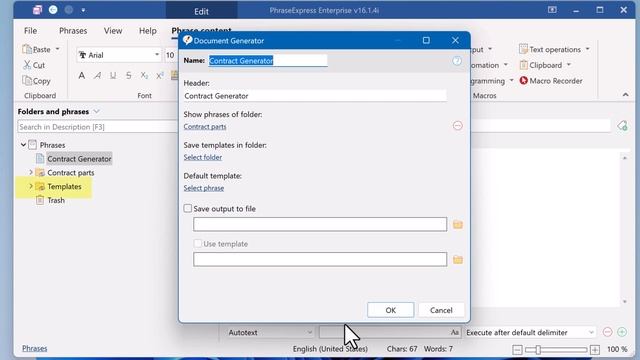Screen dimensions: 640x360
Task: Click the template file path field
Action: click(x=320, y=259)
